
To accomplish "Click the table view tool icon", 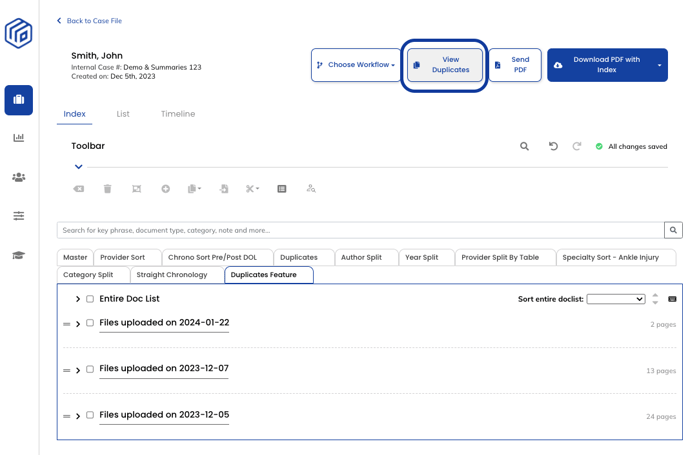I will 282,189.
